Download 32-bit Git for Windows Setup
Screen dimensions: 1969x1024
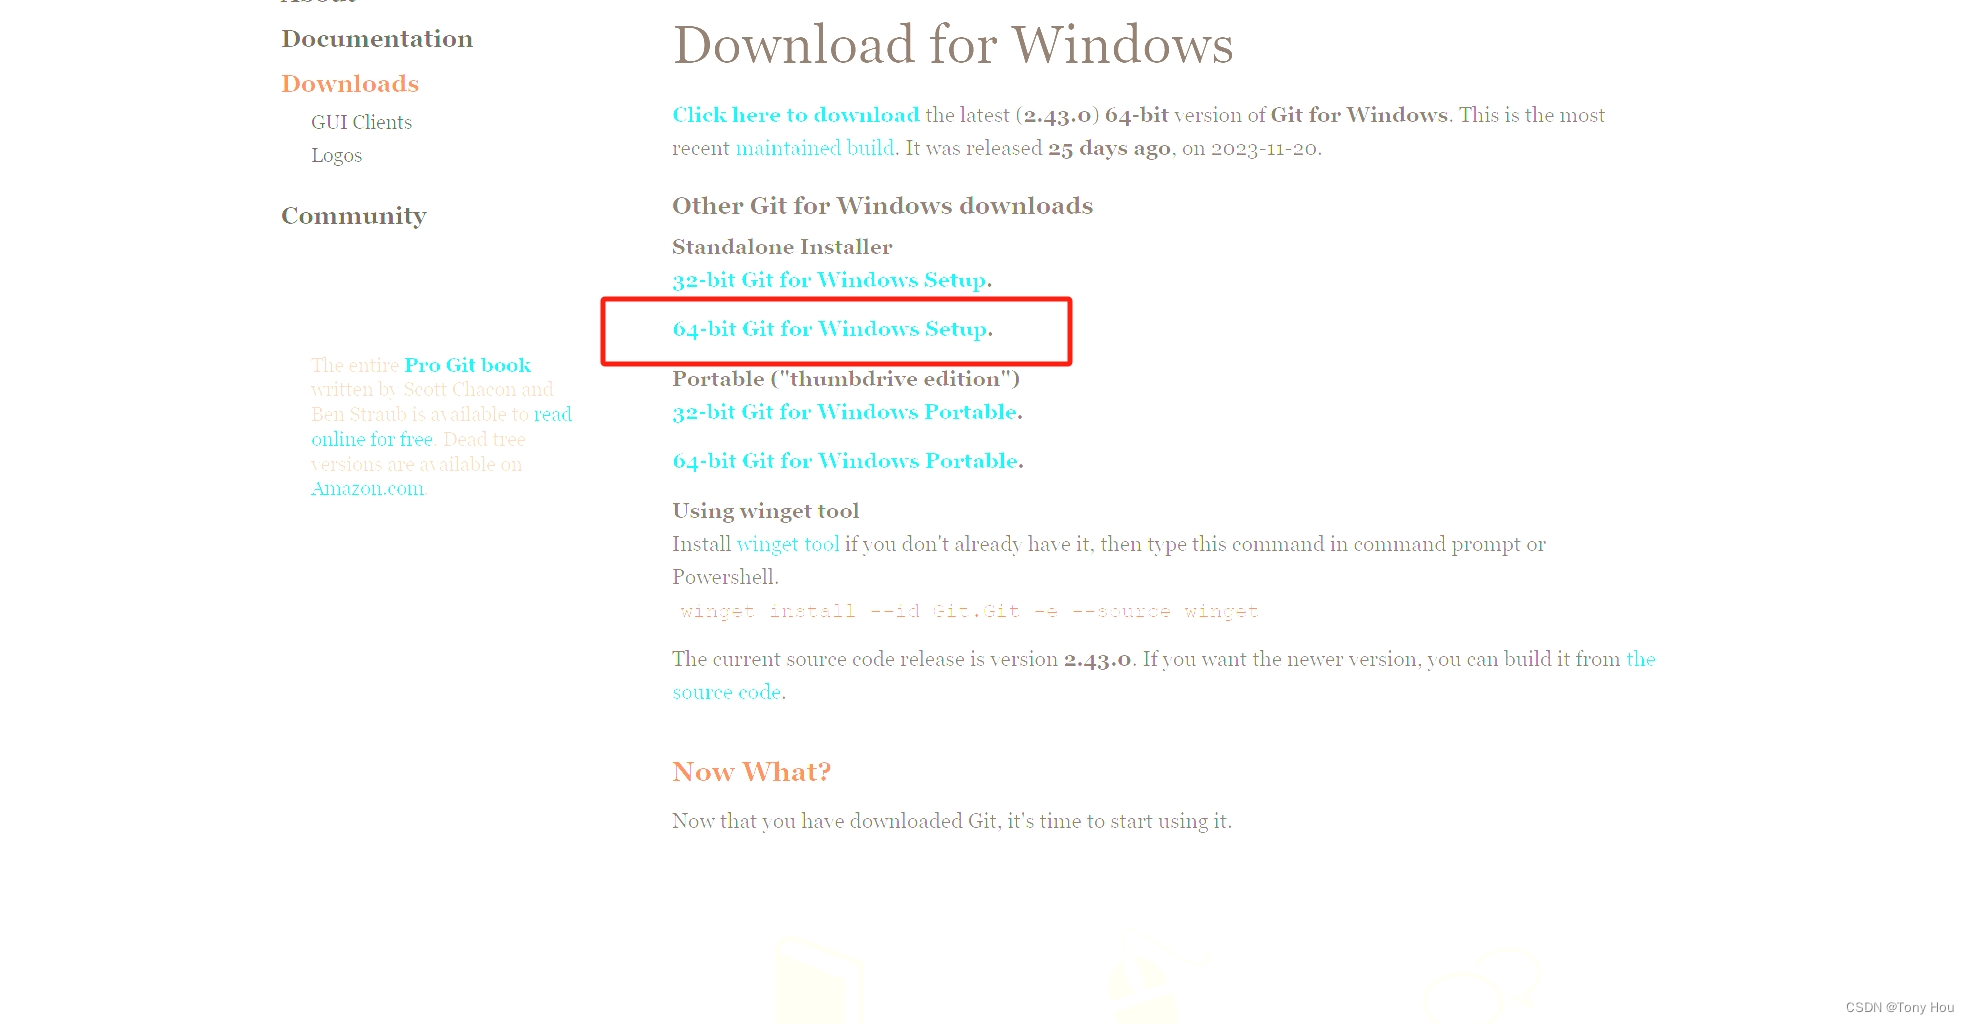click(829, 280)
